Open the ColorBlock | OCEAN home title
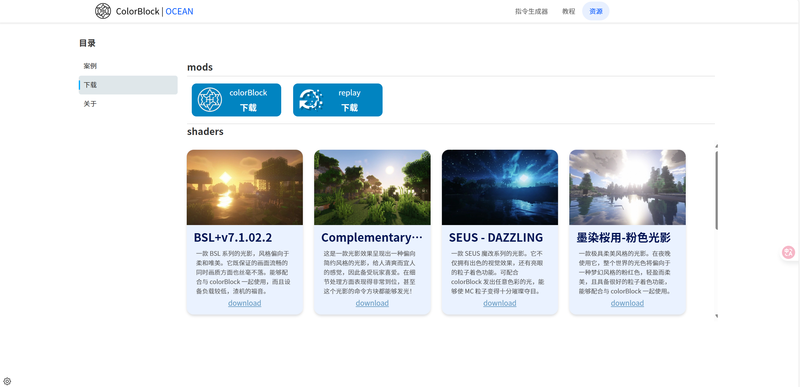 155,11
